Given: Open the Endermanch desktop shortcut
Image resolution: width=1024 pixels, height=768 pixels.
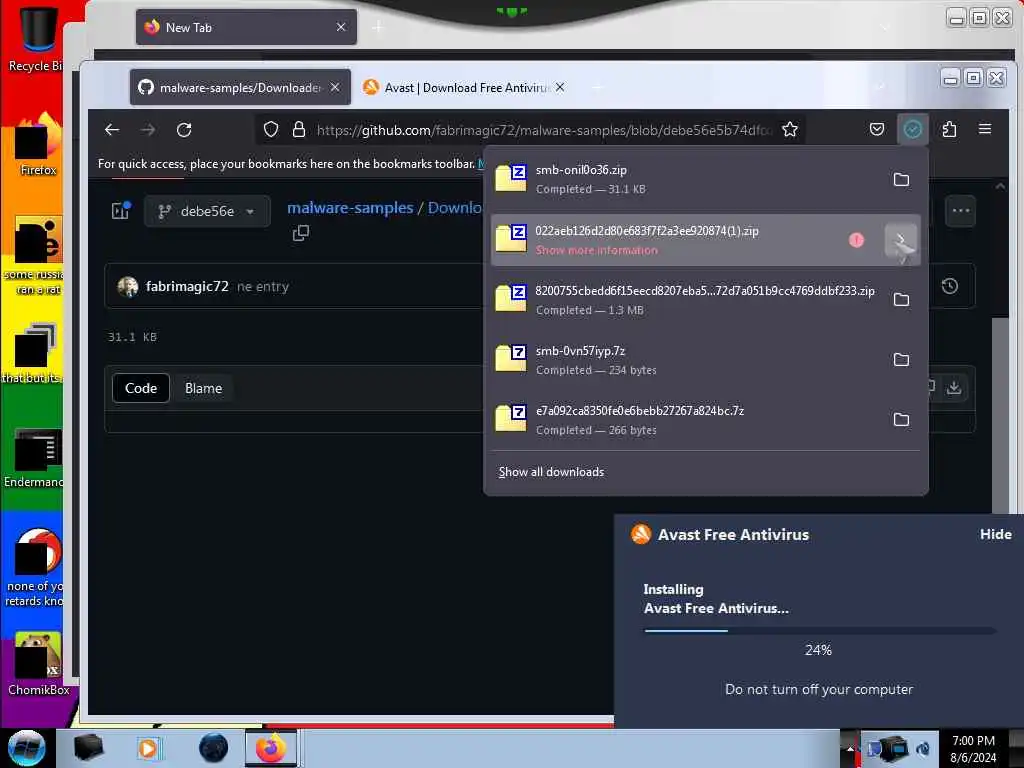Looking at the screenshot, I should (36, 457).
